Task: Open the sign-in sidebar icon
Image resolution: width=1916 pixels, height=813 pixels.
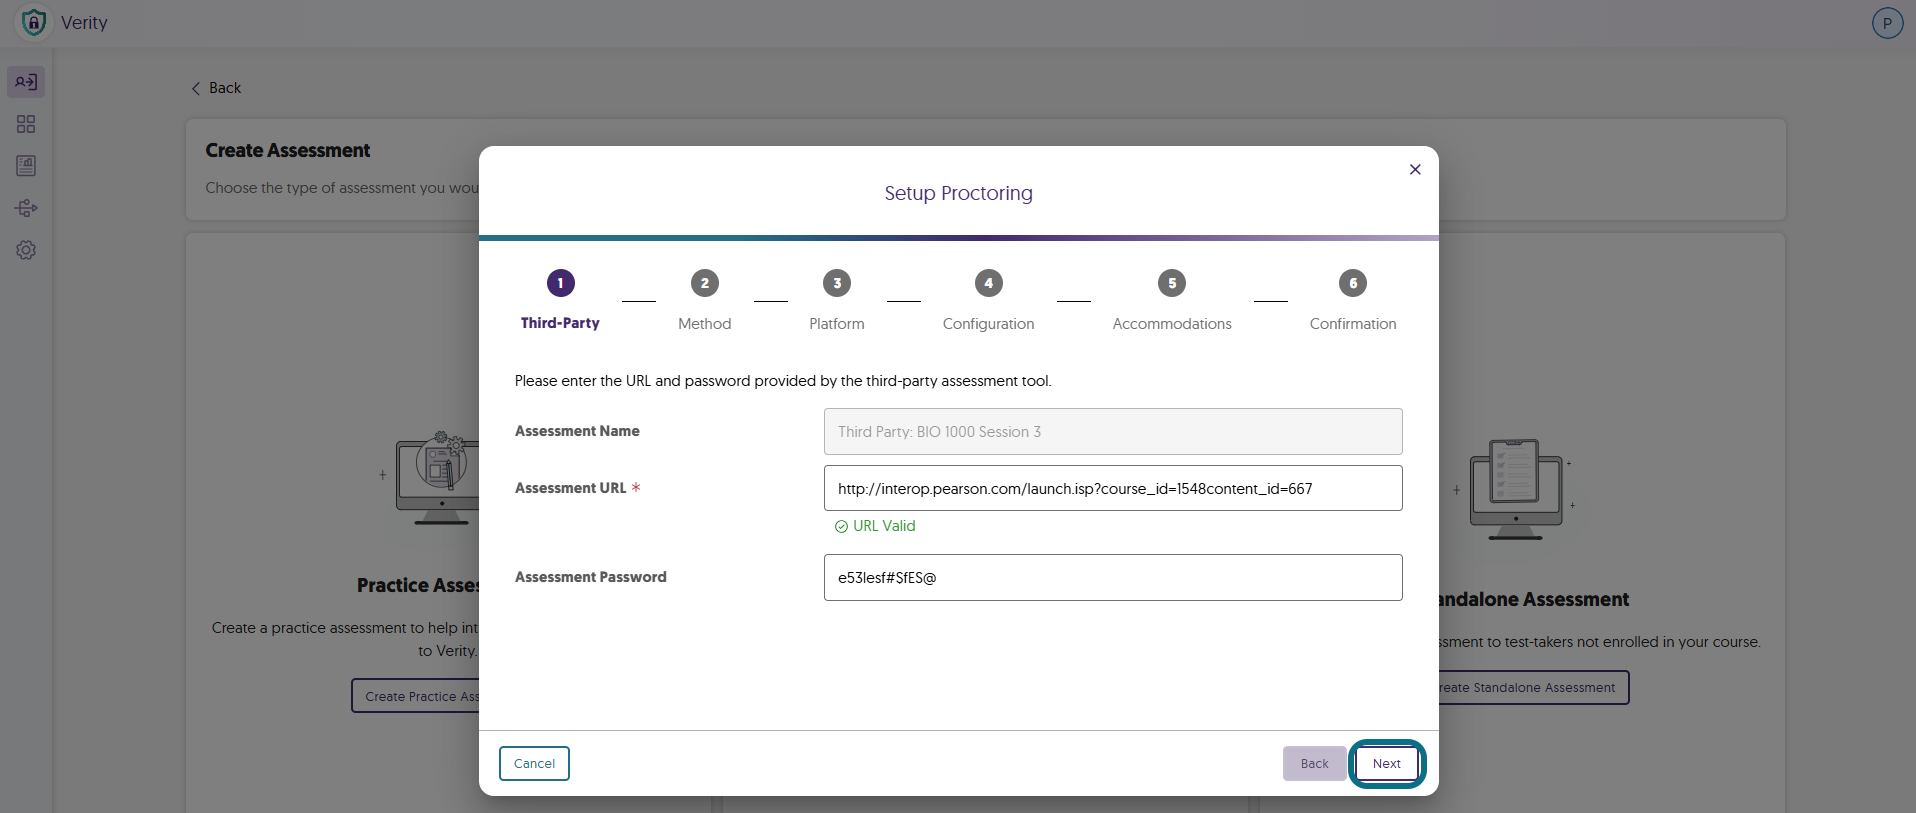Action: coord(26,82)
